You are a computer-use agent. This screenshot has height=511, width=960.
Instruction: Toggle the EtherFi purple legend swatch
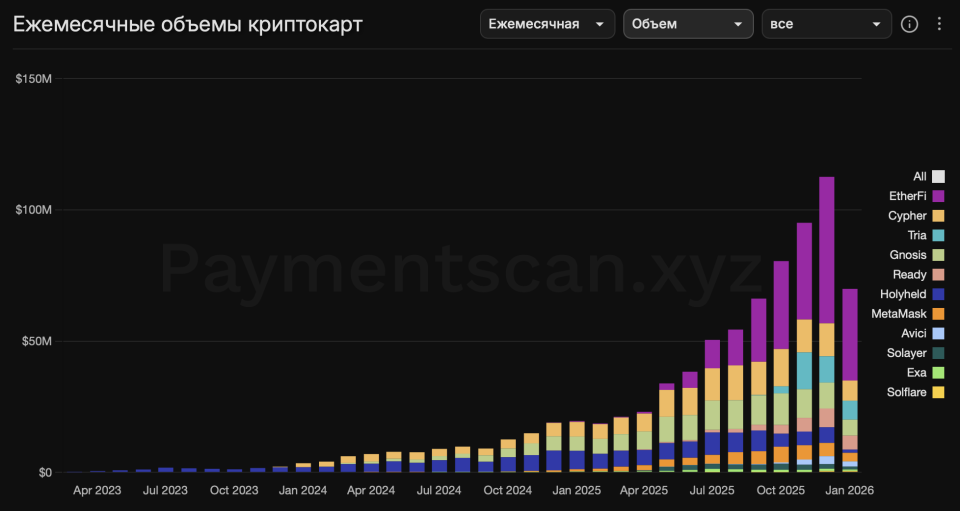(x=938, y=196)
